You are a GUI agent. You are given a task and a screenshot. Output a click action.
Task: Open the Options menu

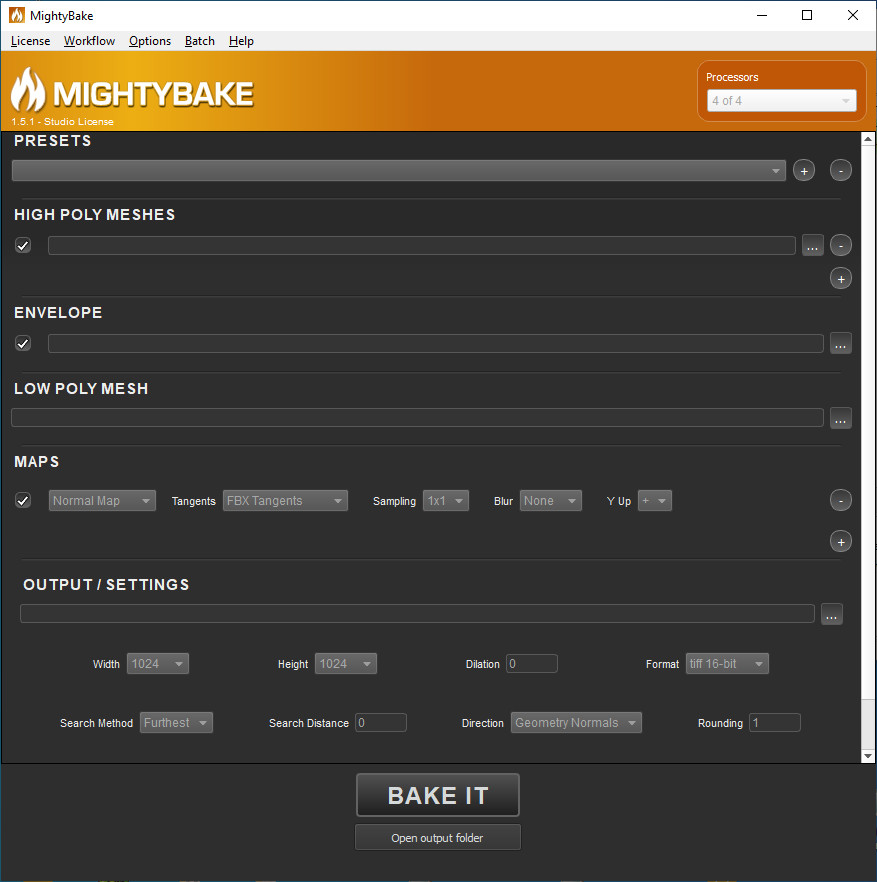click(150, 41)
